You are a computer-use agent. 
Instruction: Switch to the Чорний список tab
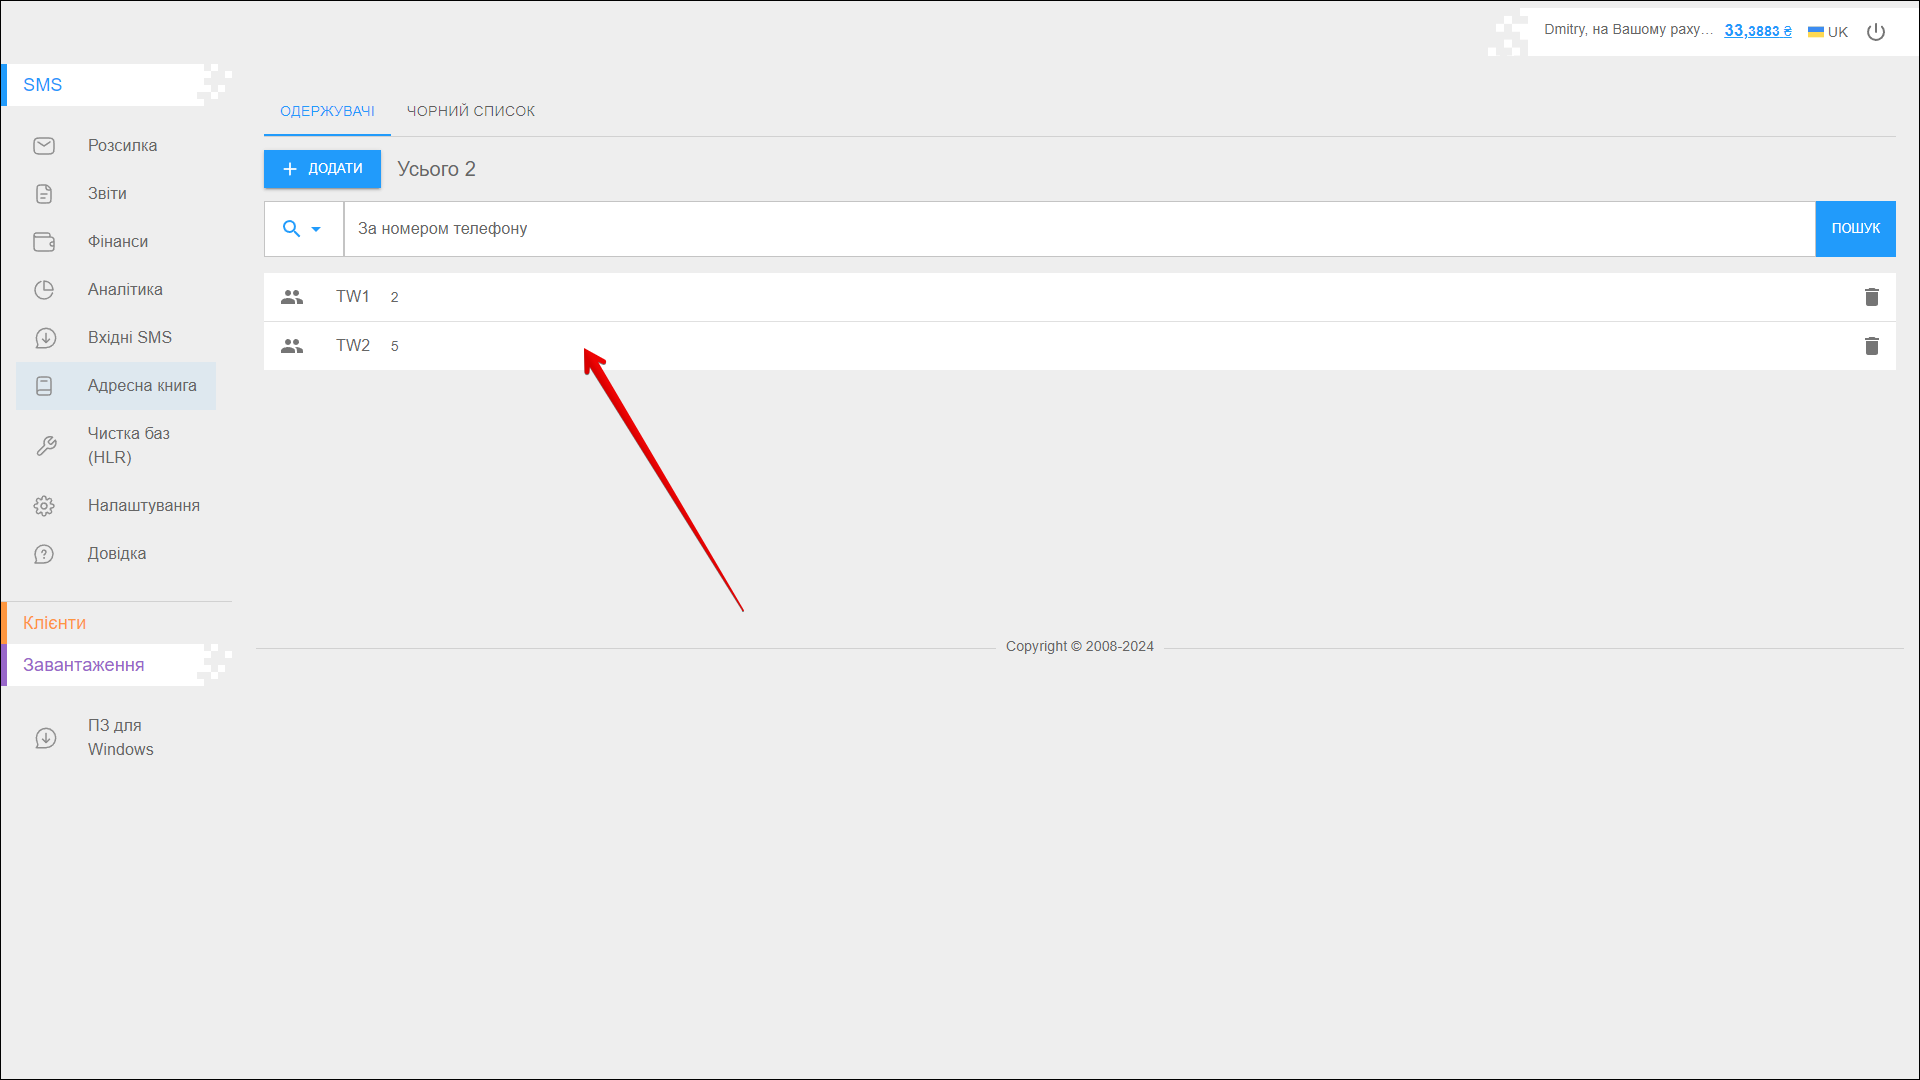470,111
